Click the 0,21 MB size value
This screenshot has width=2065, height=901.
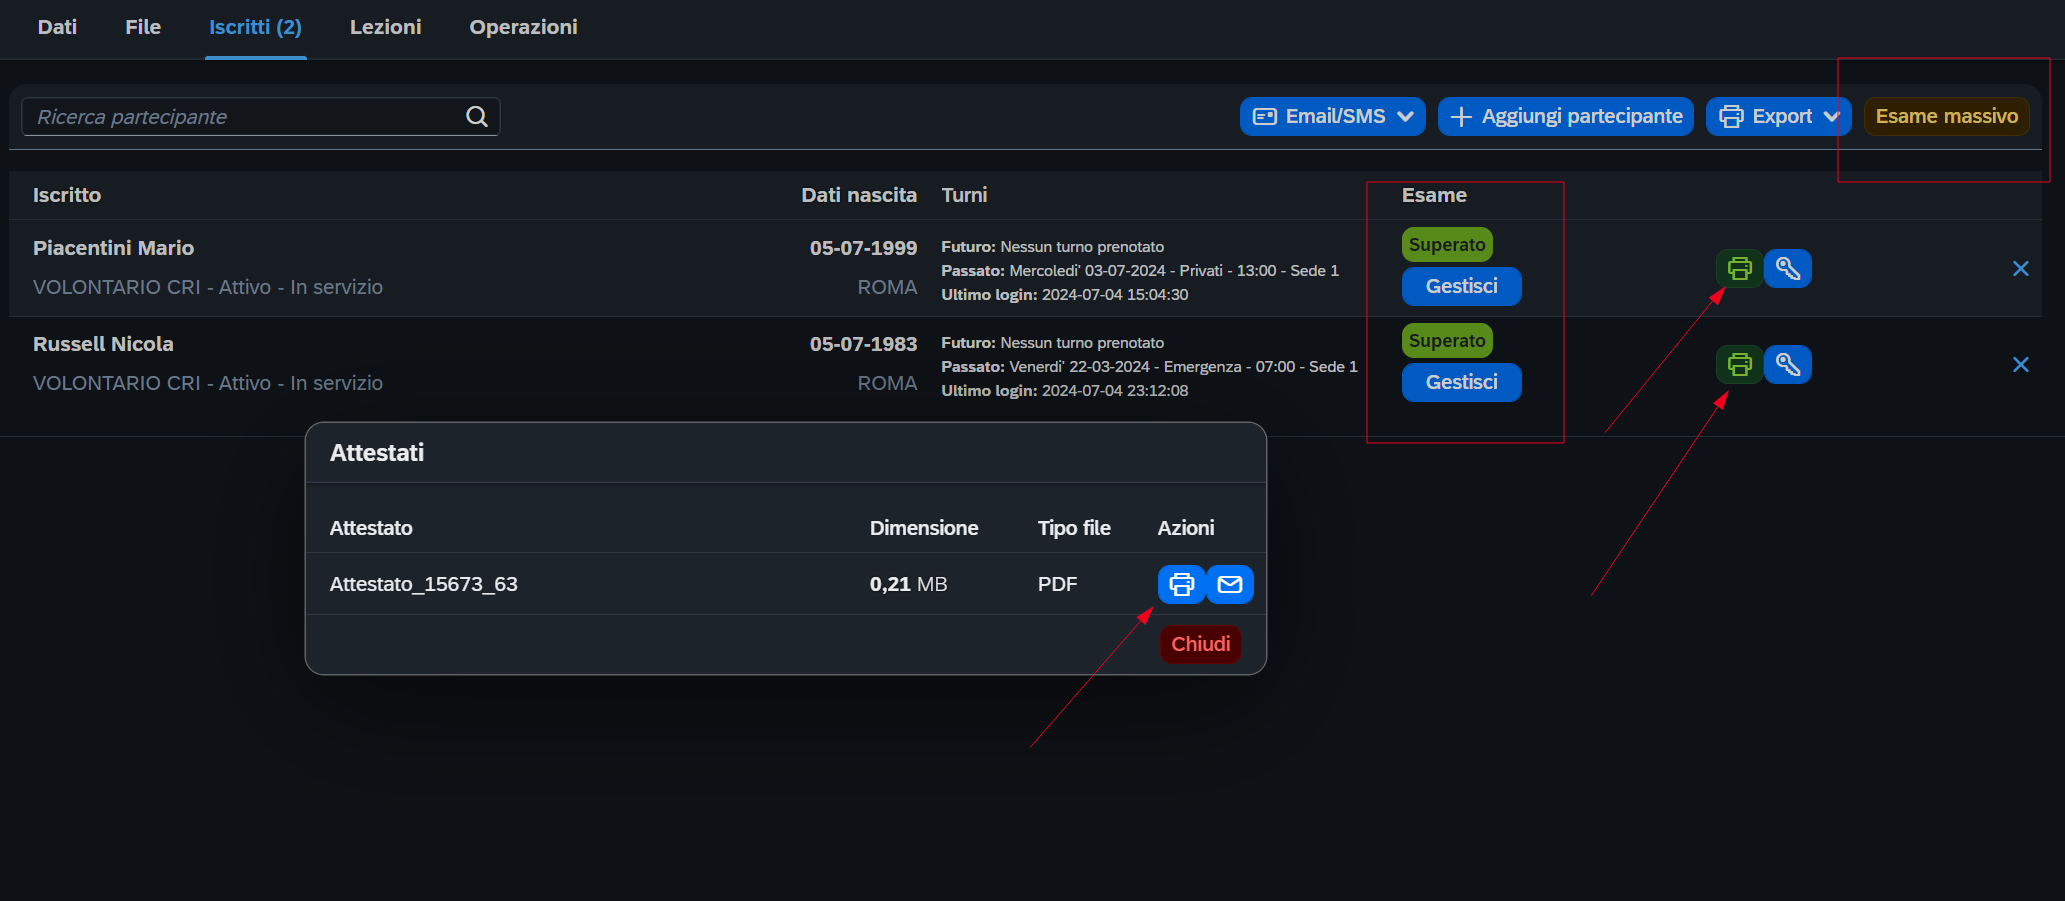(x=908, y=584)
